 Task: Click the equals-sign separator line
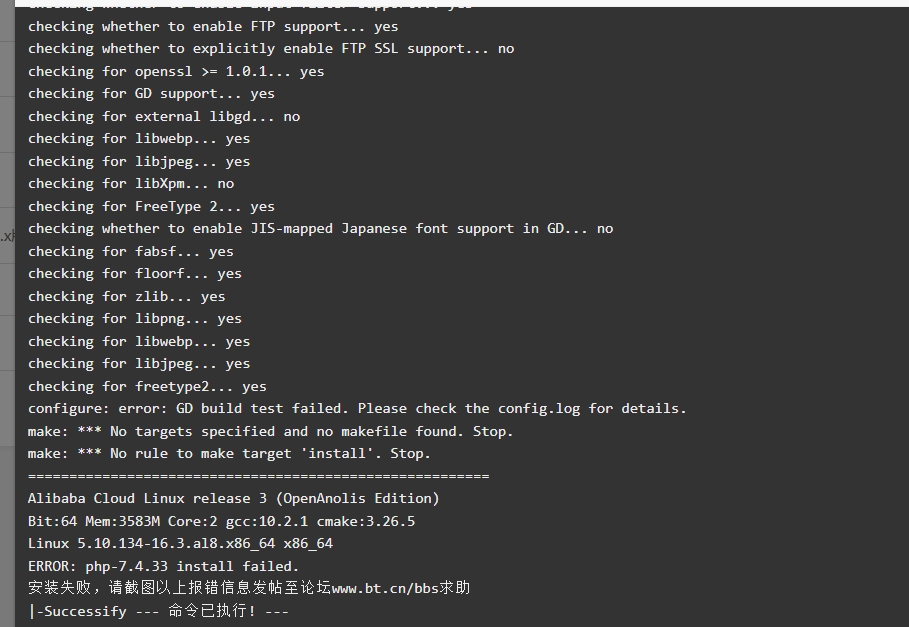coord(259,476)
